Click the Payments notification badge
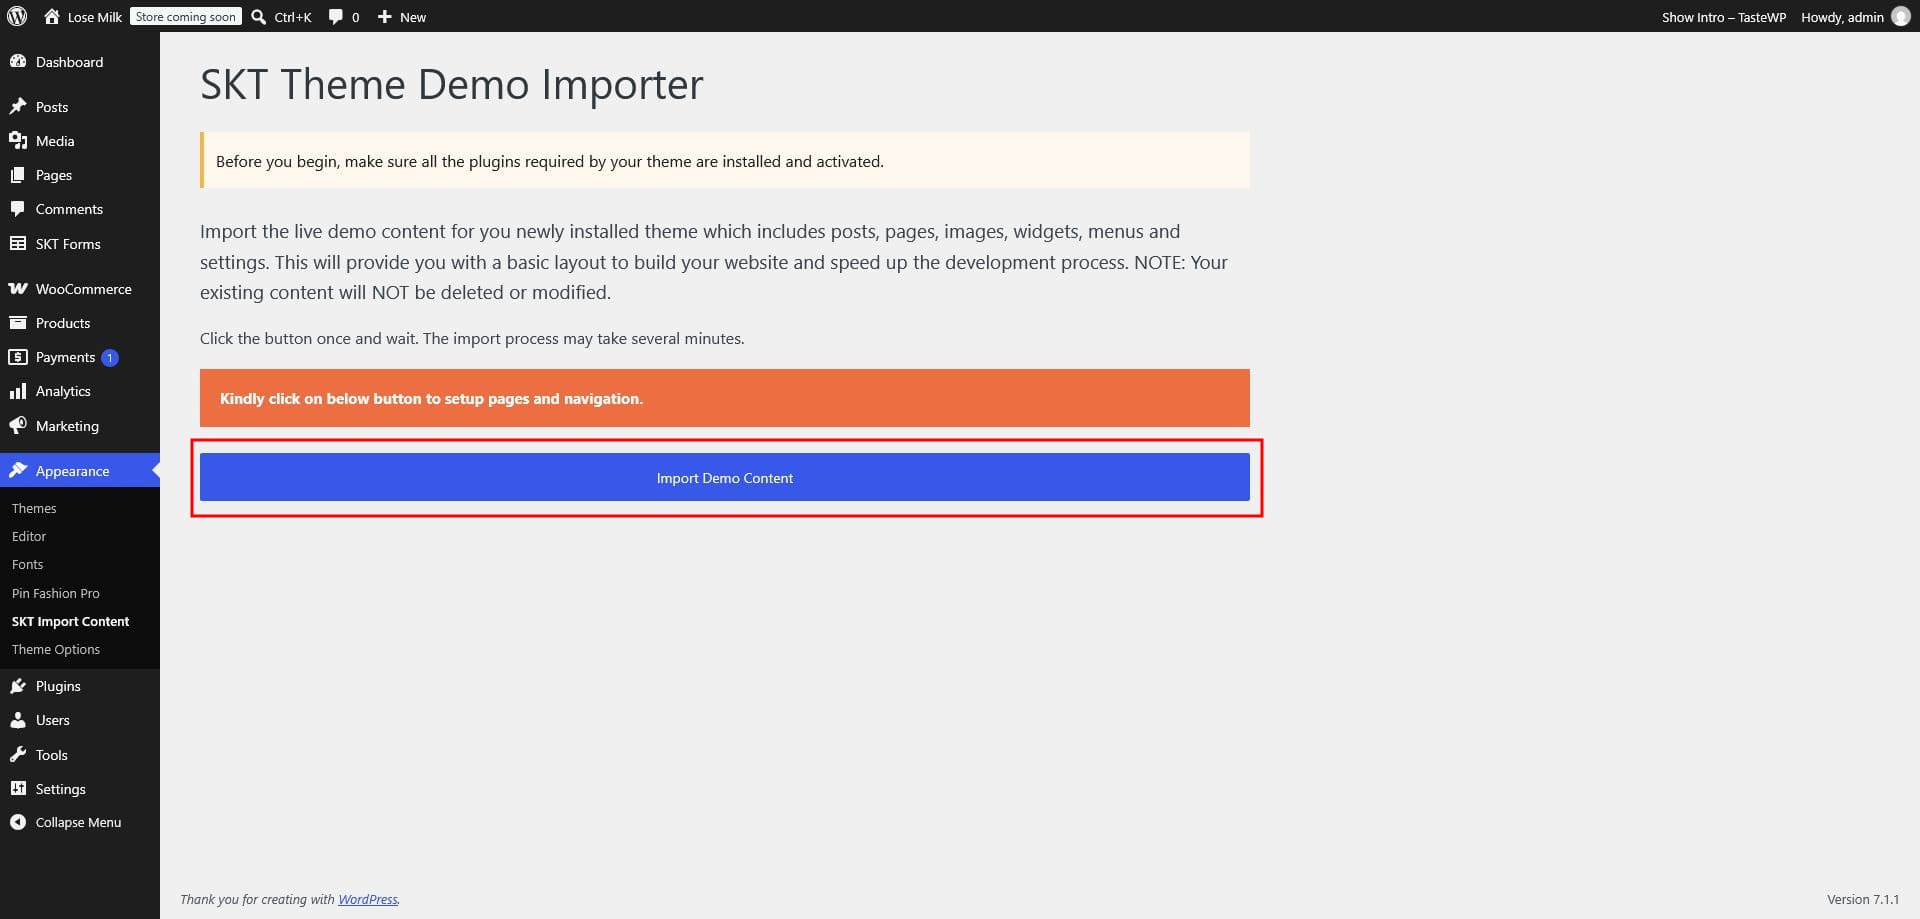Image resolution: width=1920 pixels, height=919 pixels. pos(110,357)
